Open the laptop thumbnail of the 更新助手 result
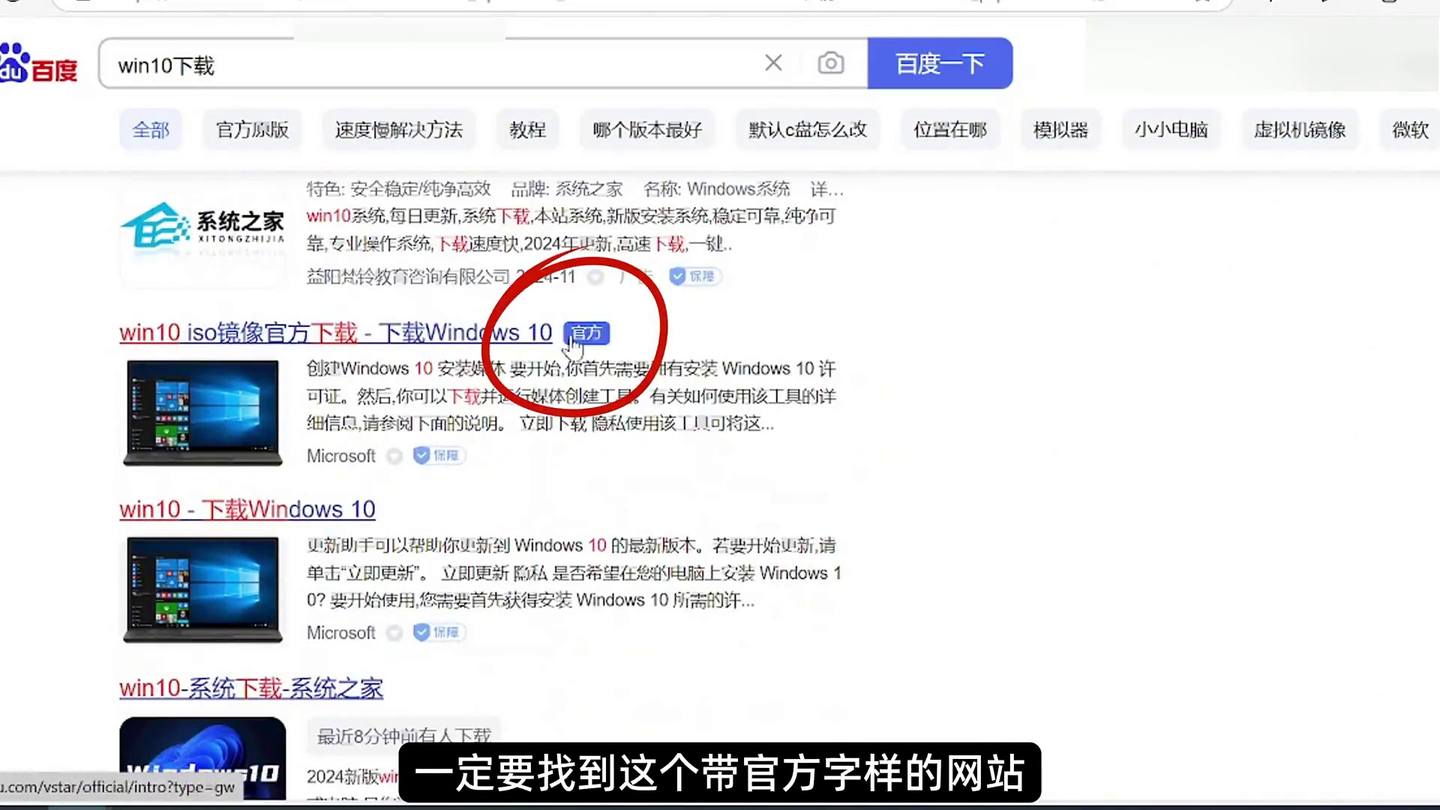 203,589
